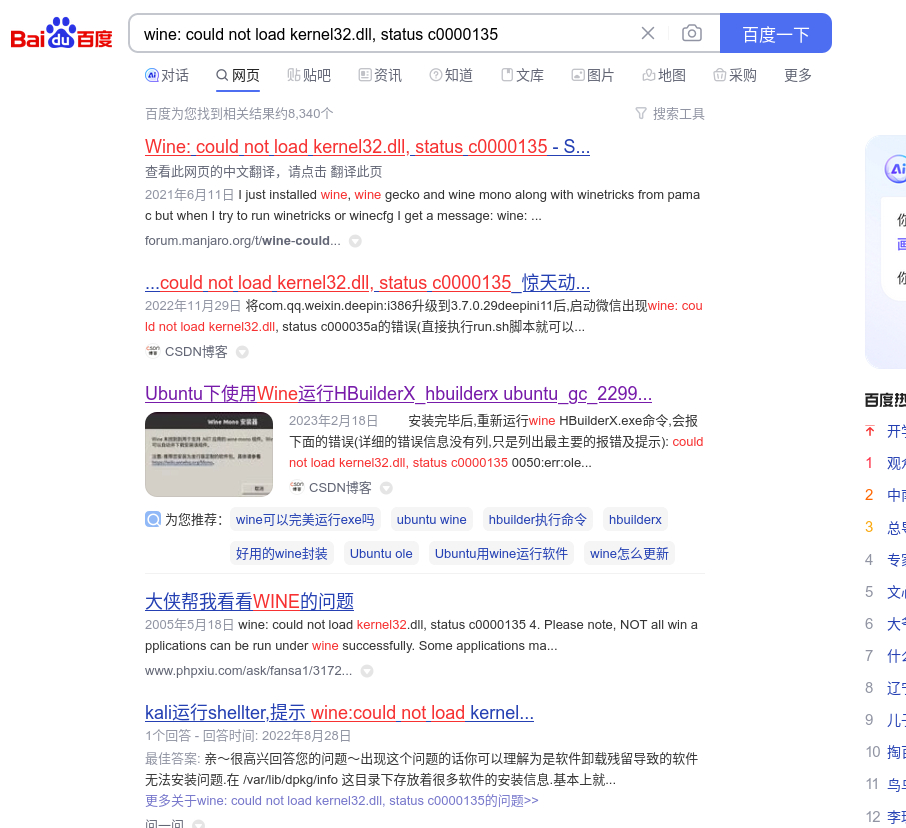906x828 pixels.
Task: Expand dropdown next to www.phpxiu.com URL
Action: click(x=367, y=671)
